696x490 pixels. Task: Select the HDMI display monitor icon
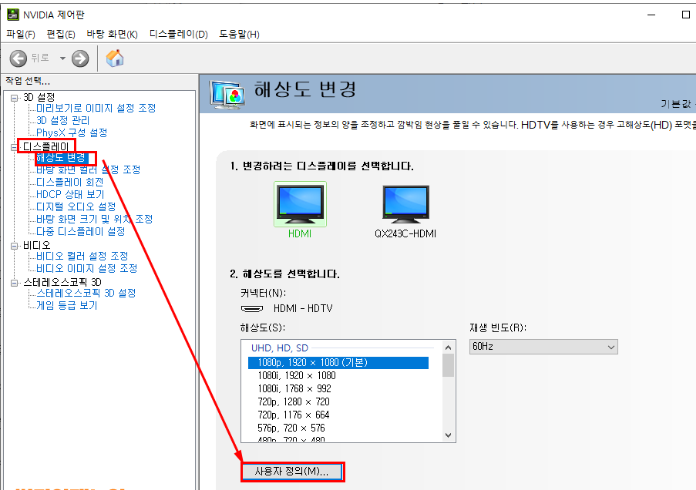coord(301,205)
